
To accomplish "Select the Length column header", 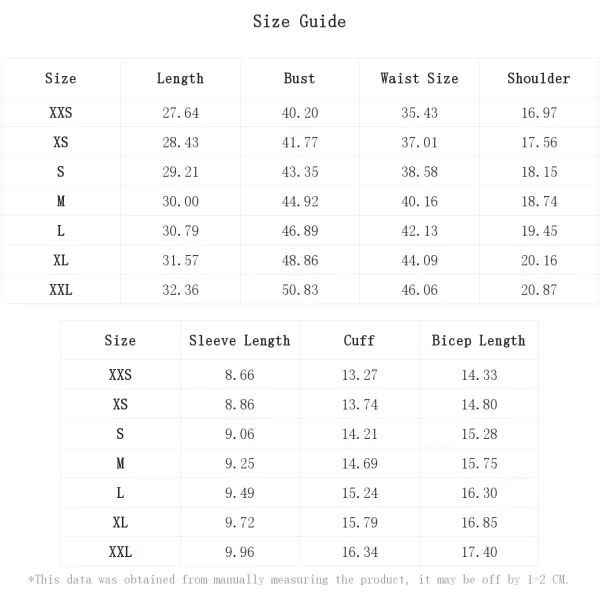I will [180, 79].
